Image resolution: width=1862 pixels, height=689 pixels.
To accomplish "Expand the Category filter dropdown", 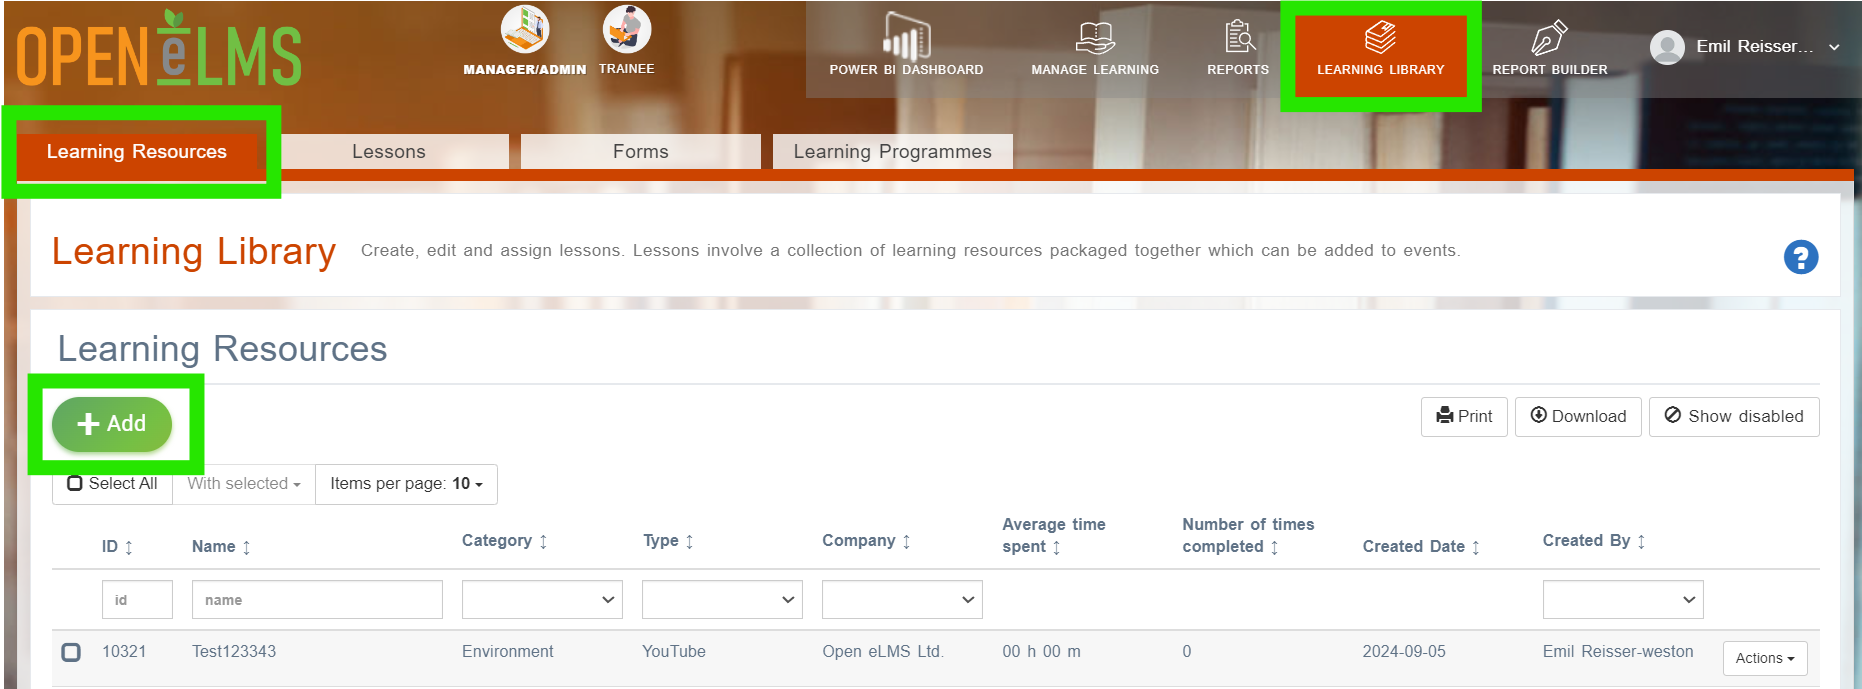I will [542, 600].
